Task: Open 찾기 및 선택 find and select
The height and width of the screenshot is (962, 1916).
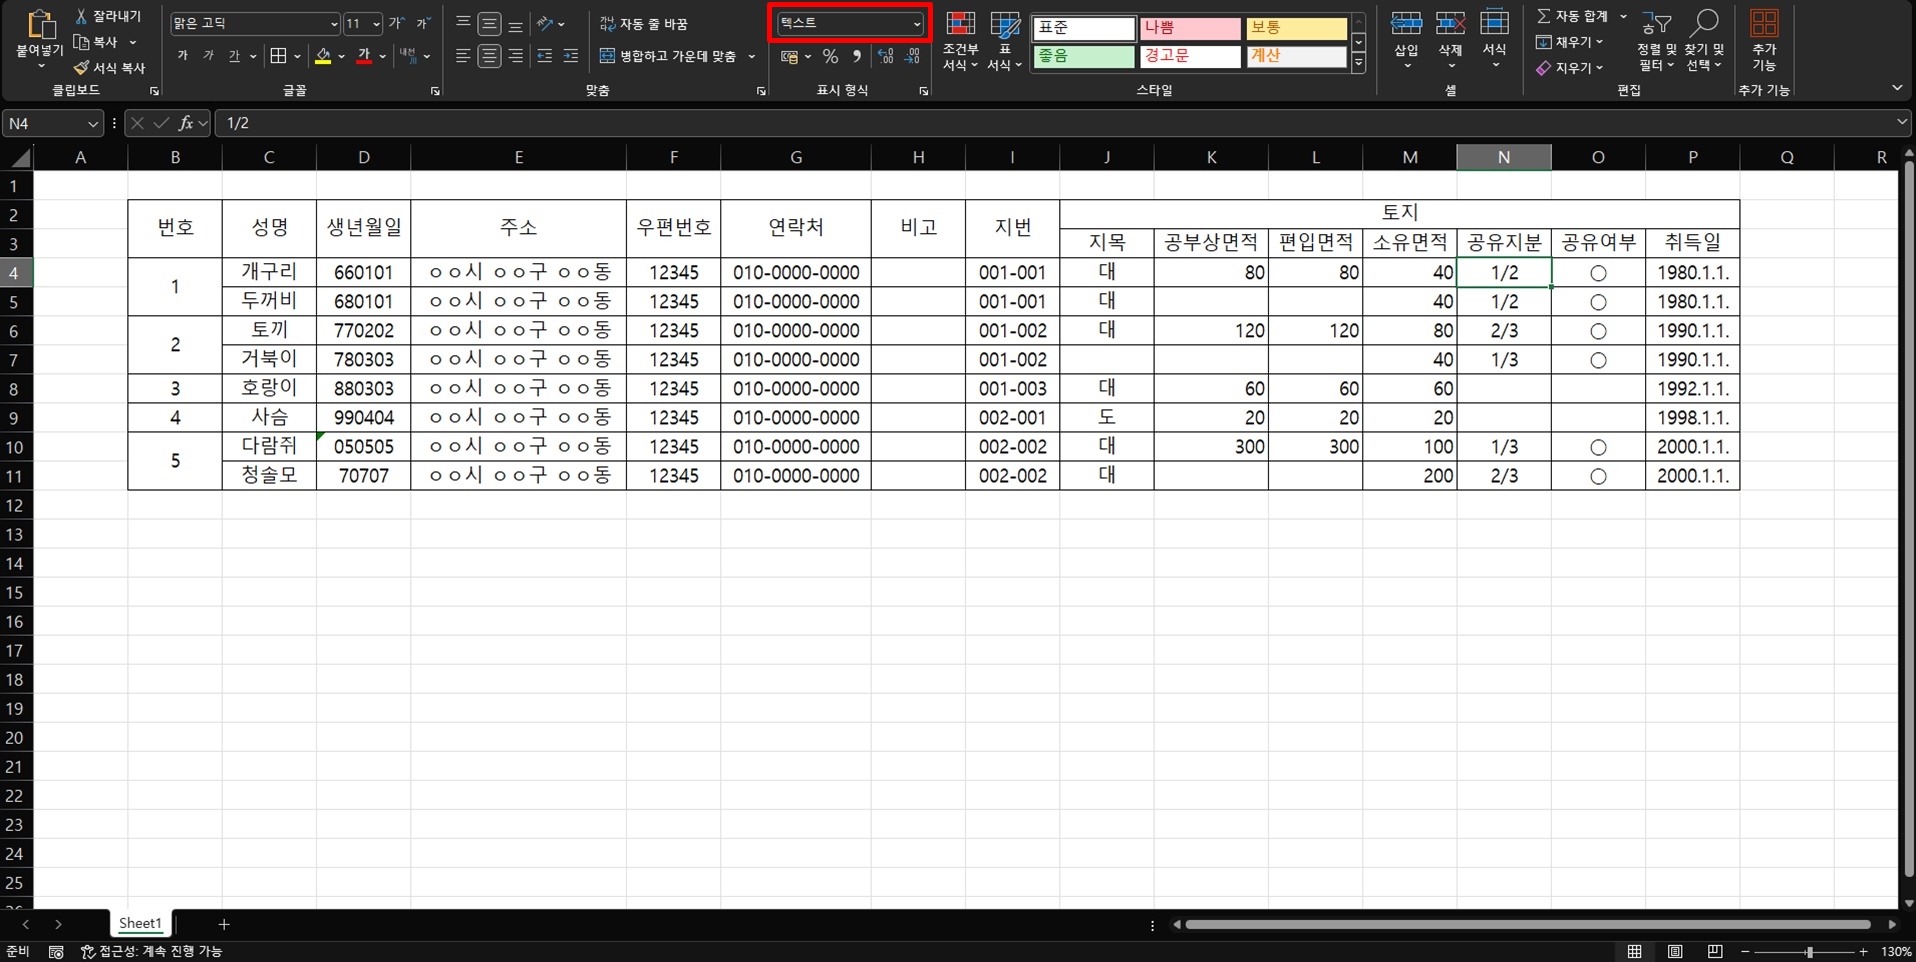Action: point(1704,41)
